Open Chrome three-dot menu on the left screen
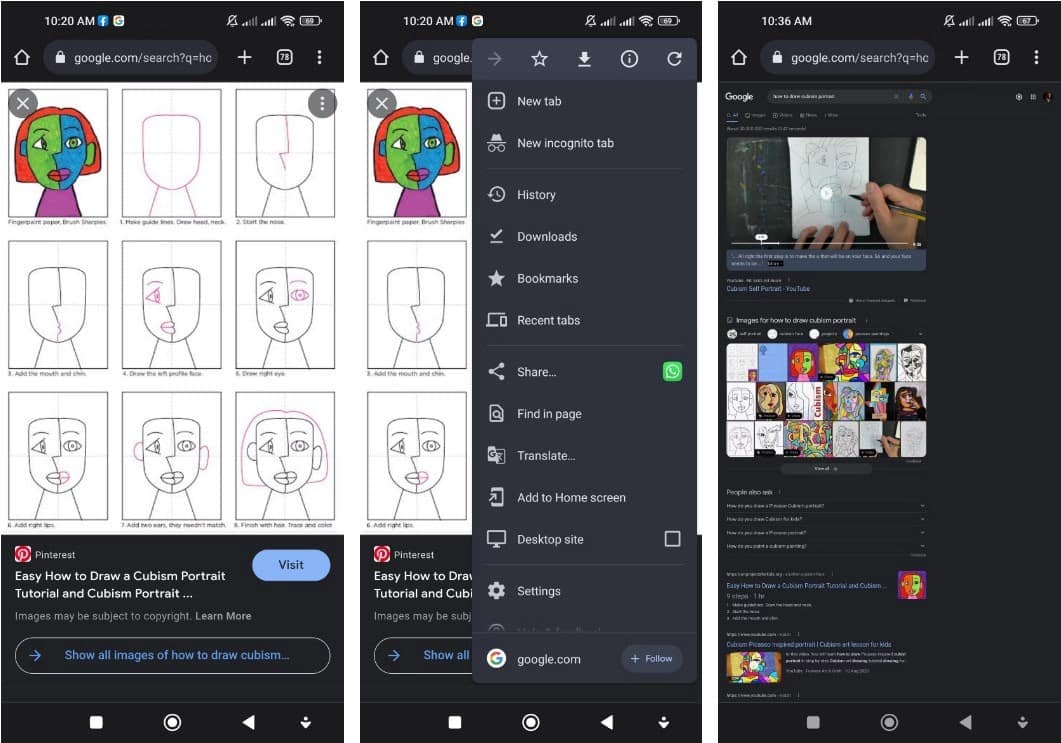The height and width of the screenshot is (743, 1061). [319, 58]
